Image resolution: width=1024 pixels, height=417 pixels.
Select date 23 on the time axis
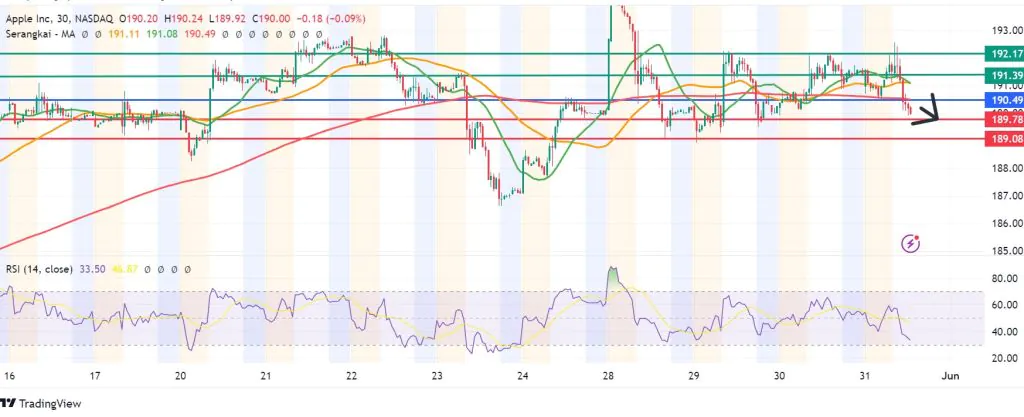pyautogui.click(x=437, y=378)
